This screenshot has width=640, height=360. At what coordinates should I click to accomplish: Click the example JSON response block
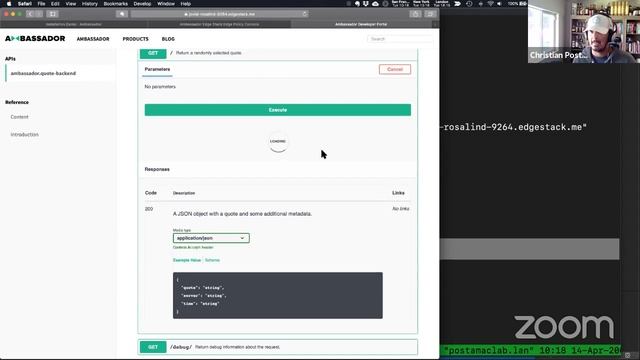pos(278,296)
